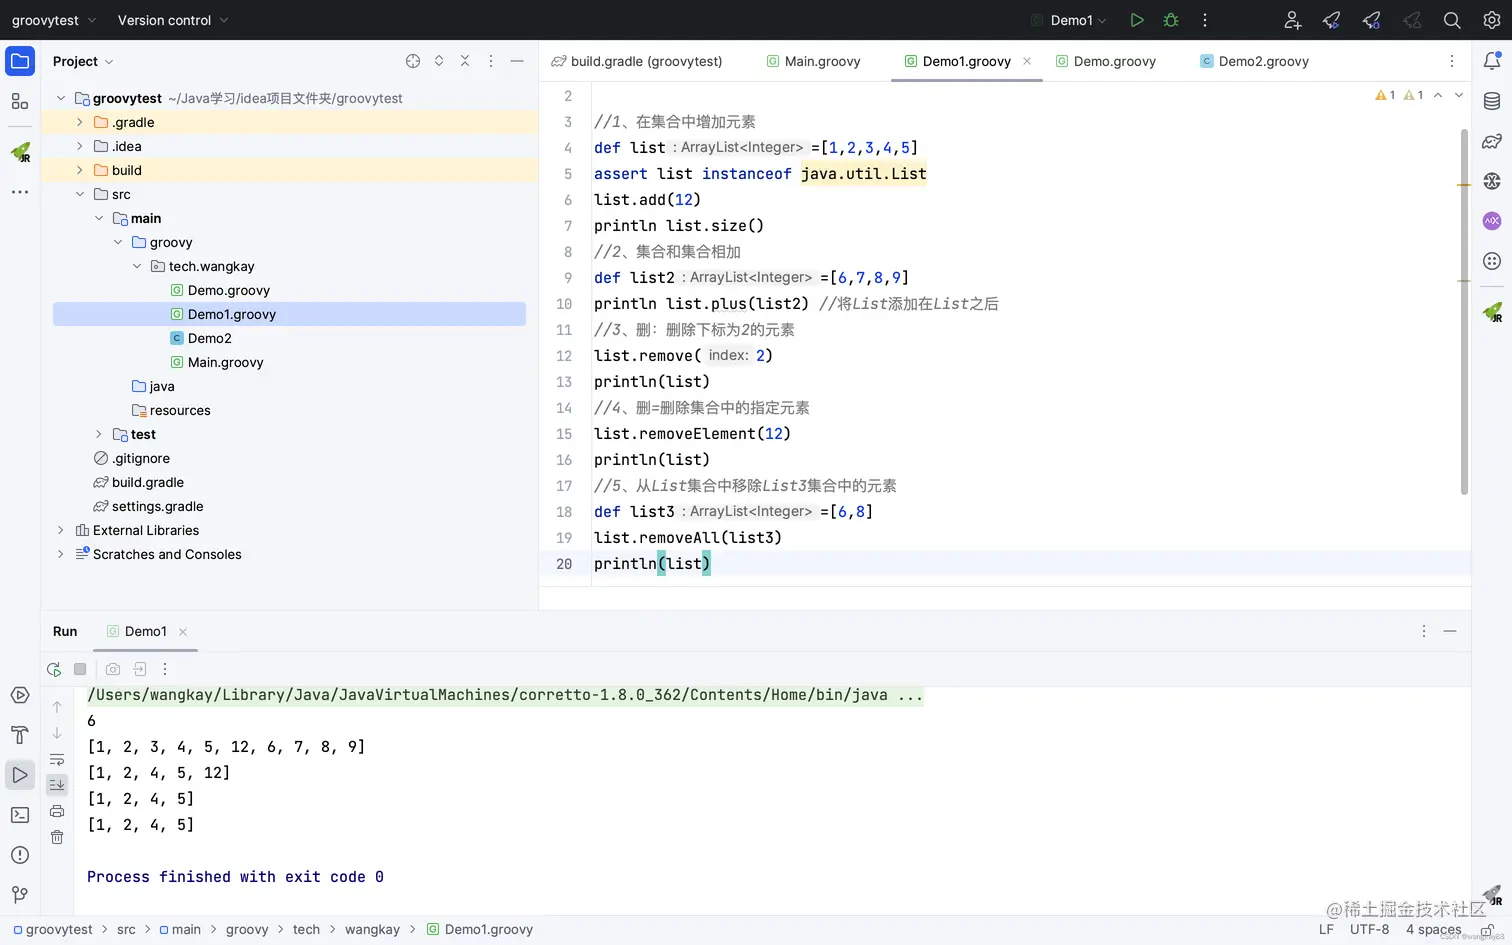Toggle Scroll to End in Run console
This screenshot has height=945, width=1512.
click(x=57, y=785)
